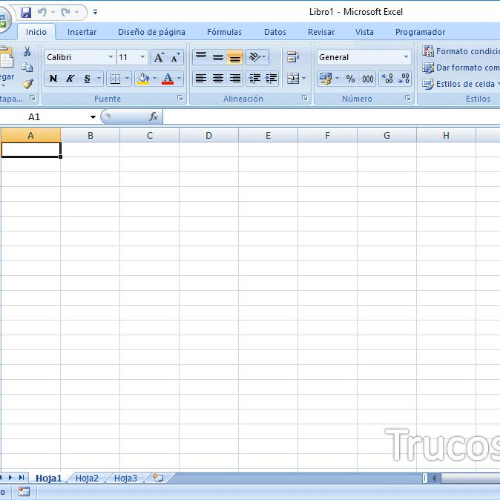500x500 pixels.
Task: Open font color dropdown arrow
Action: click(x=179, y=79)
